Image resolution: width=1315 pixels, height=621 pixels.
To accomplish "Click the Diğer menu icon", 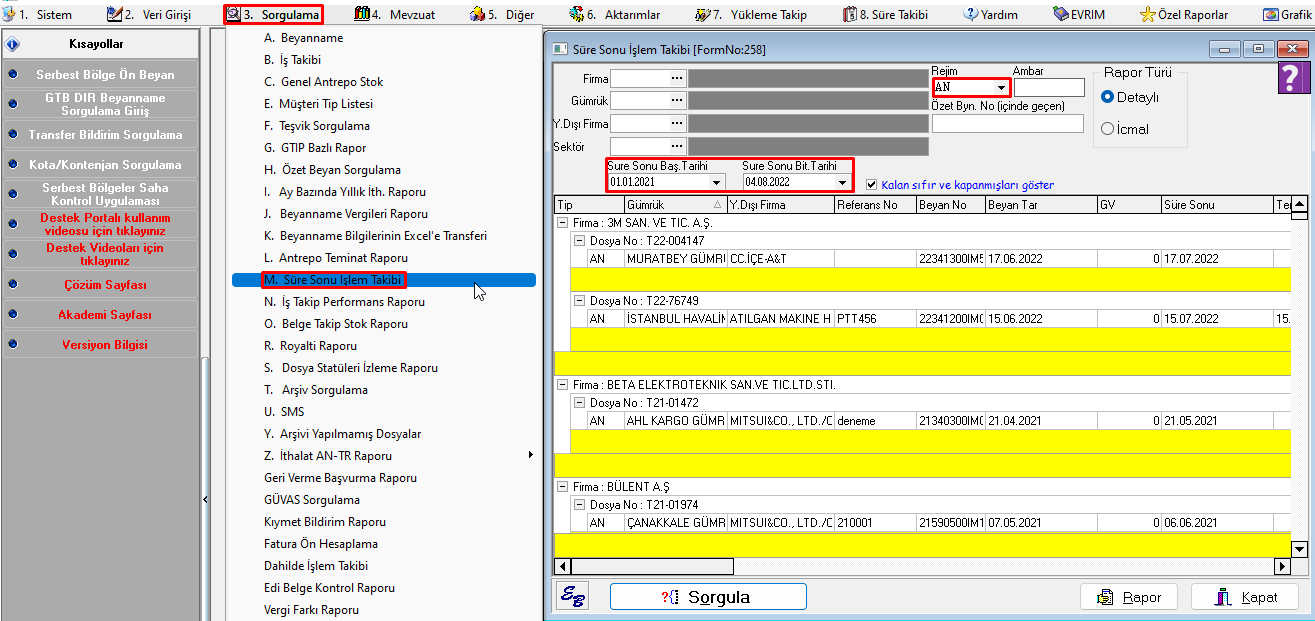I will tap(477, 15).
